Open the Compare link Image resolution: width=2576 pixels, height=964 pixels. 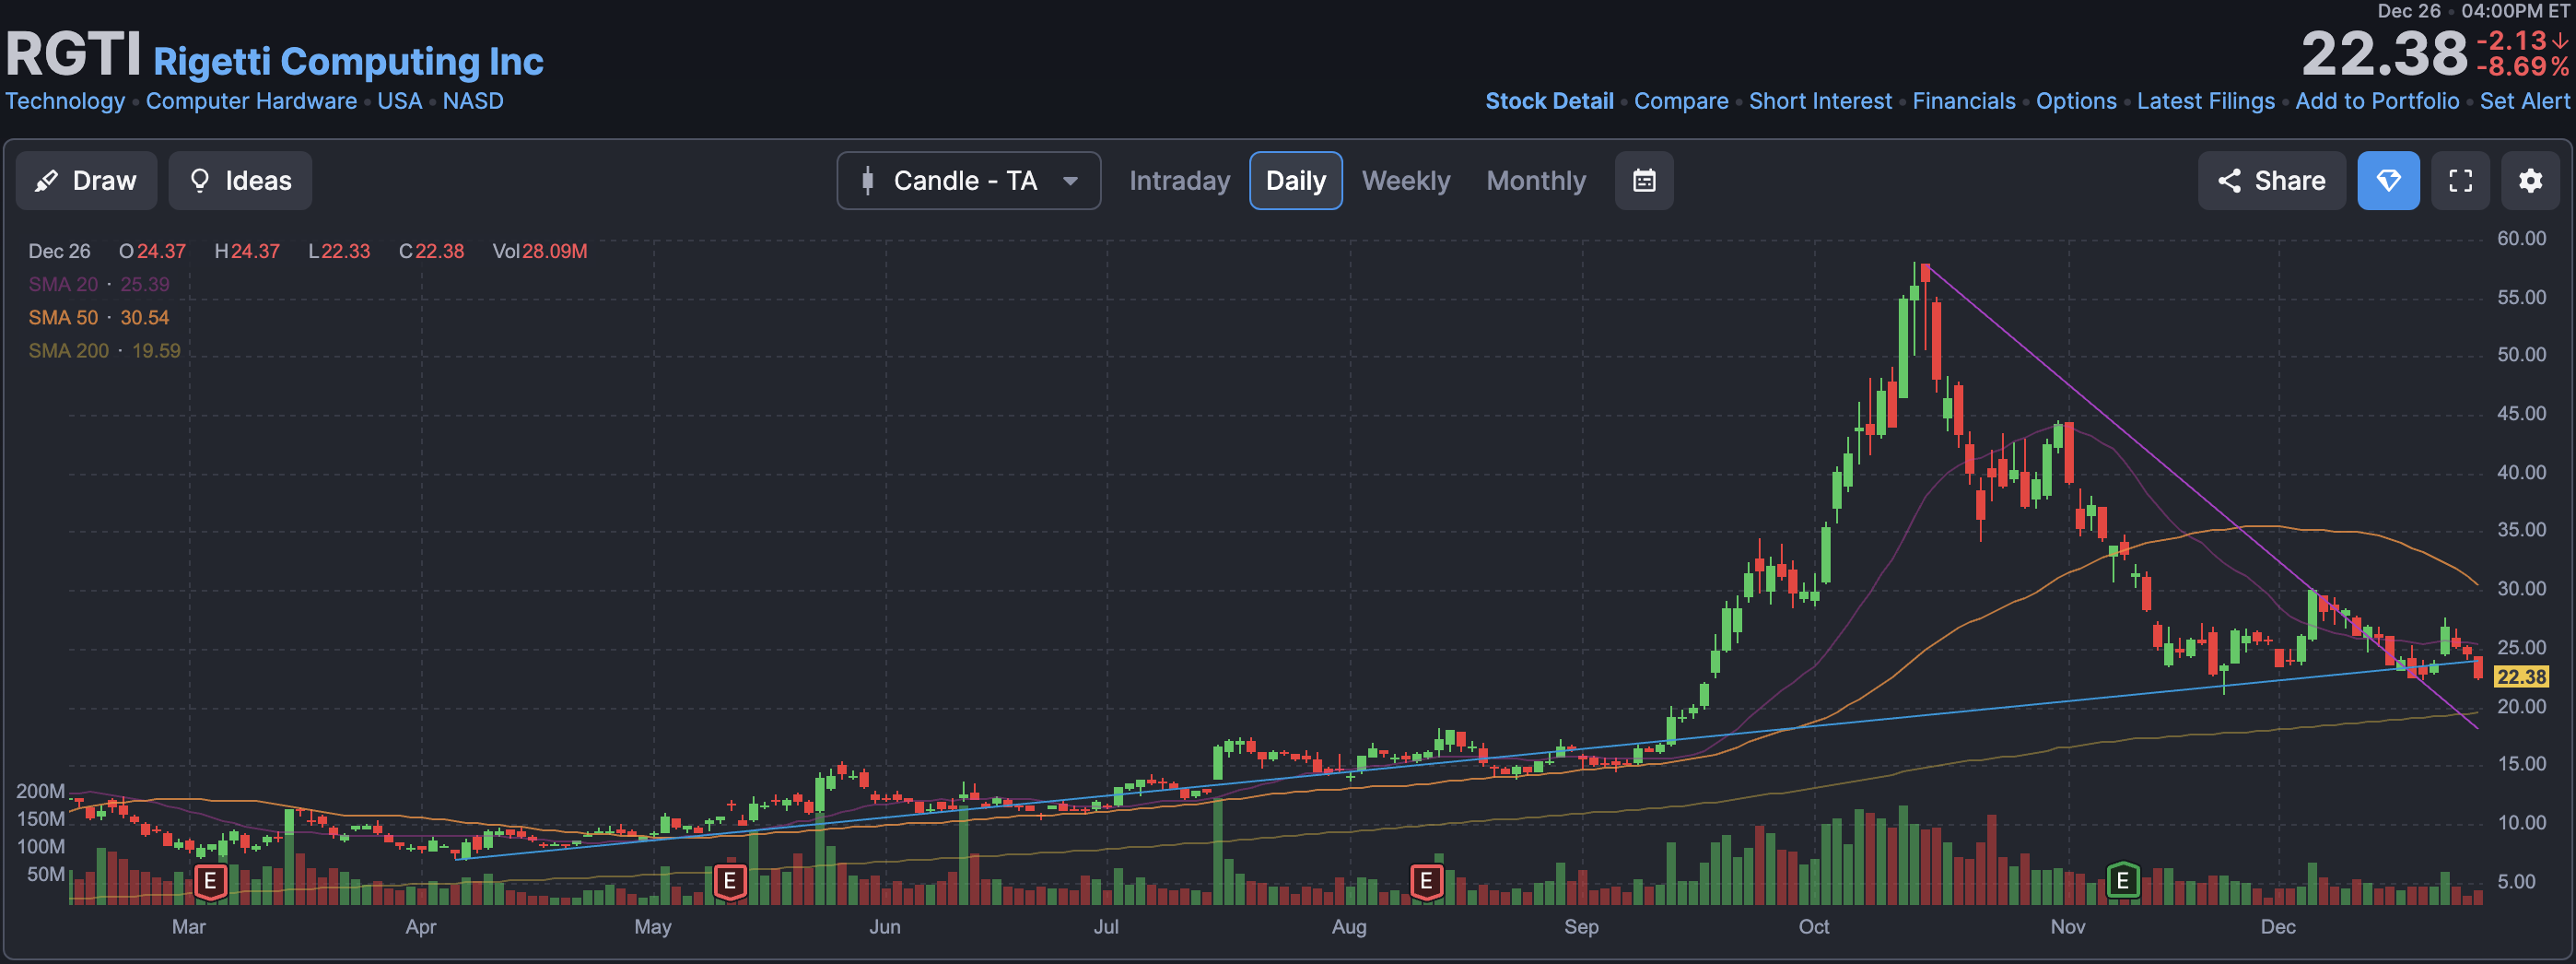(x=1681, y=101)
